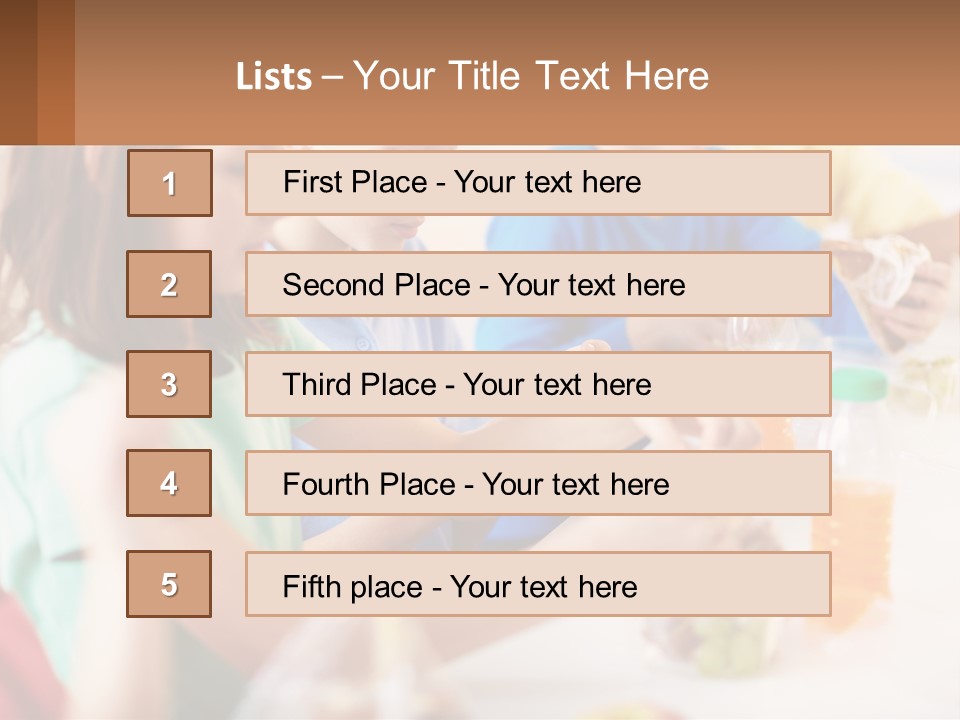Select the Fifth place text bar
Screen dimensions: 960x720
click(x=538, y=584)
